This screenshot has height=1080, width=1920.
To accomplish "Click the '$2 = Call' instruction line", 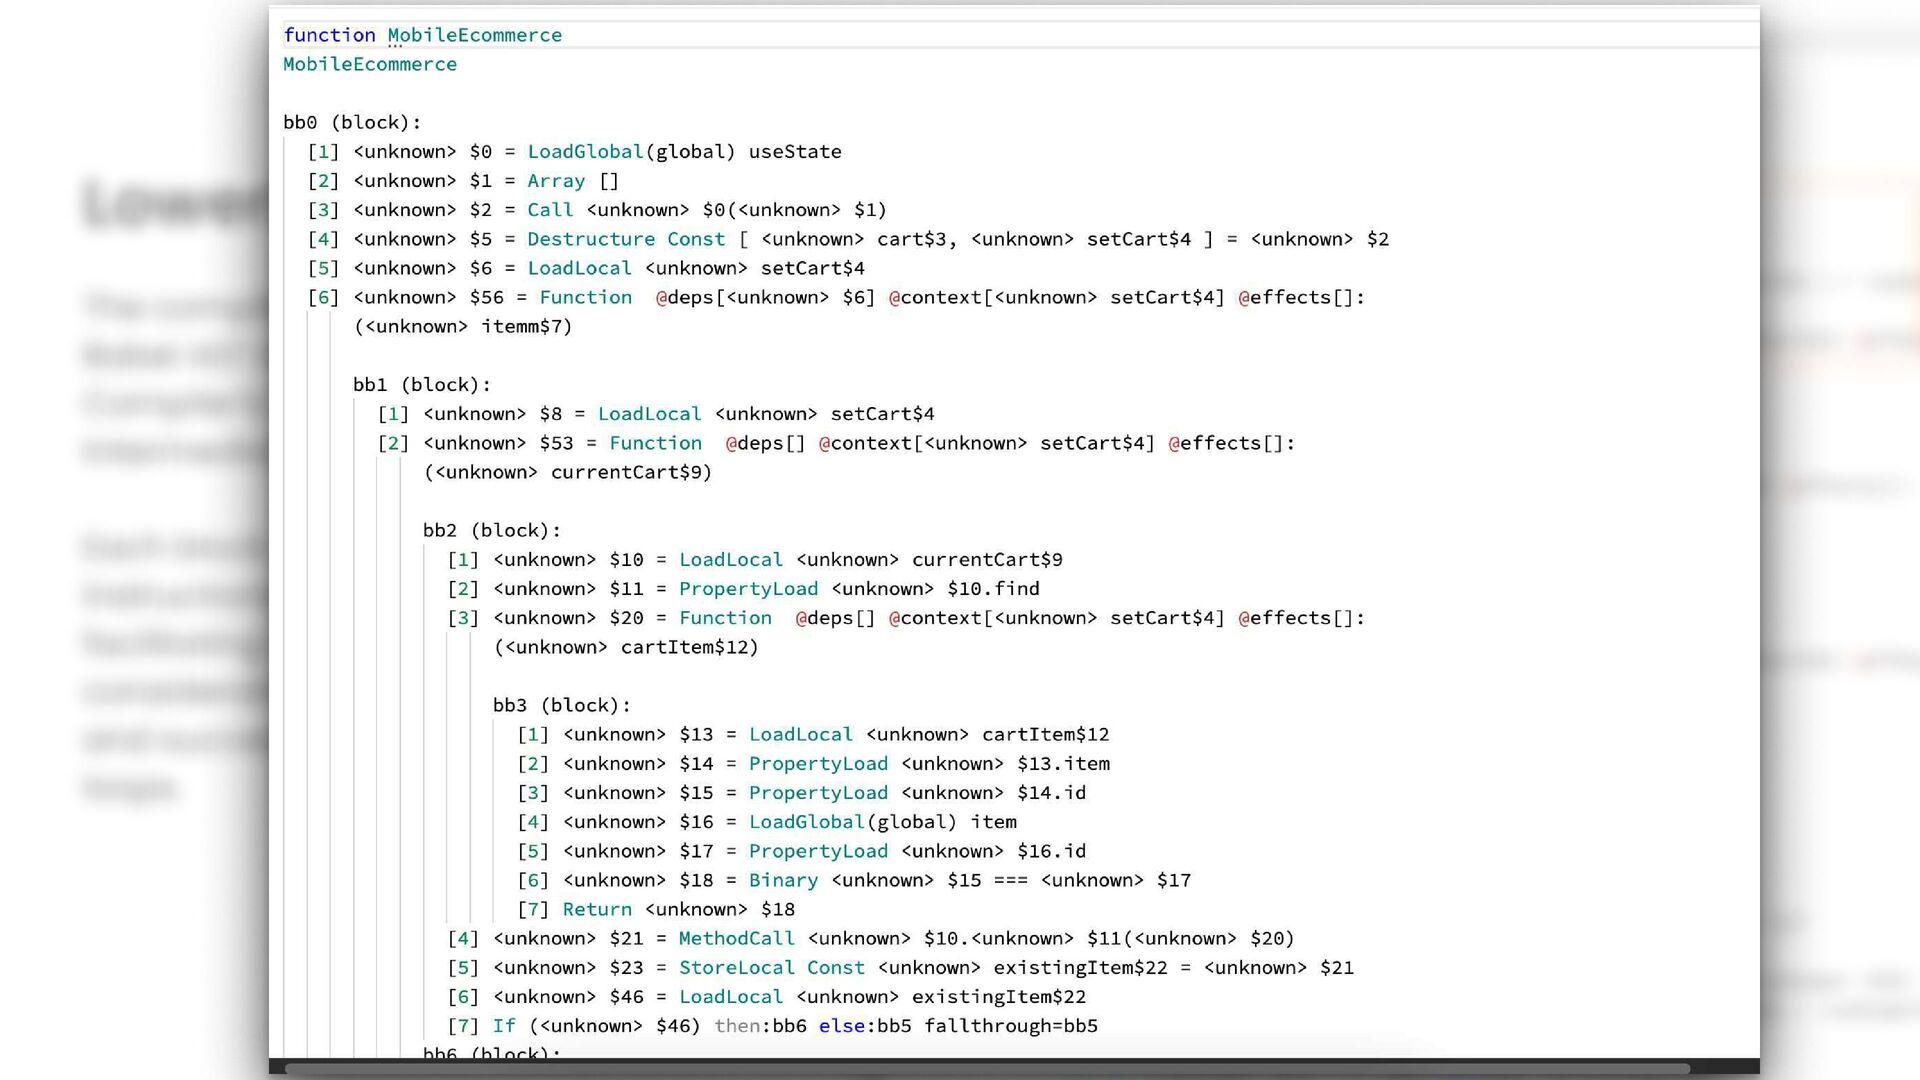I will point(597,210).
